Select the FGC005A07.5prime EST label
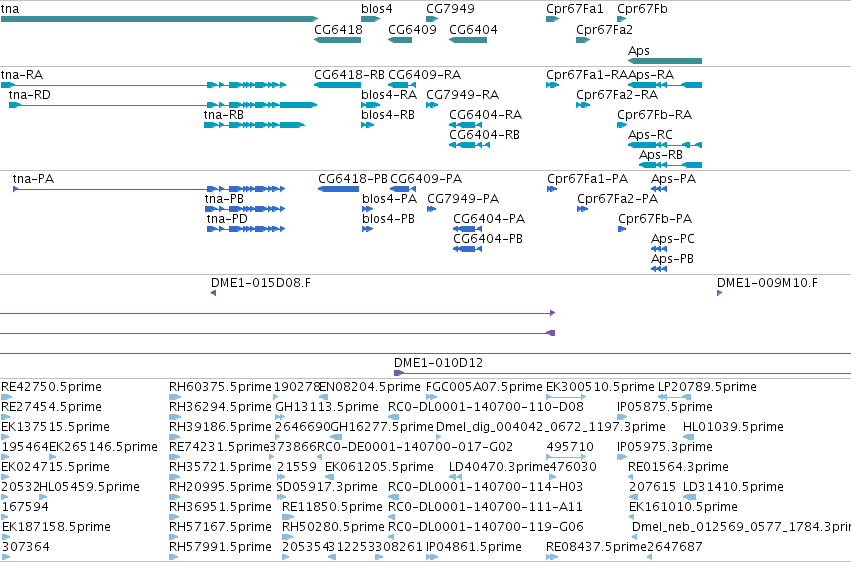851x562 pixels. coord(484,387)
